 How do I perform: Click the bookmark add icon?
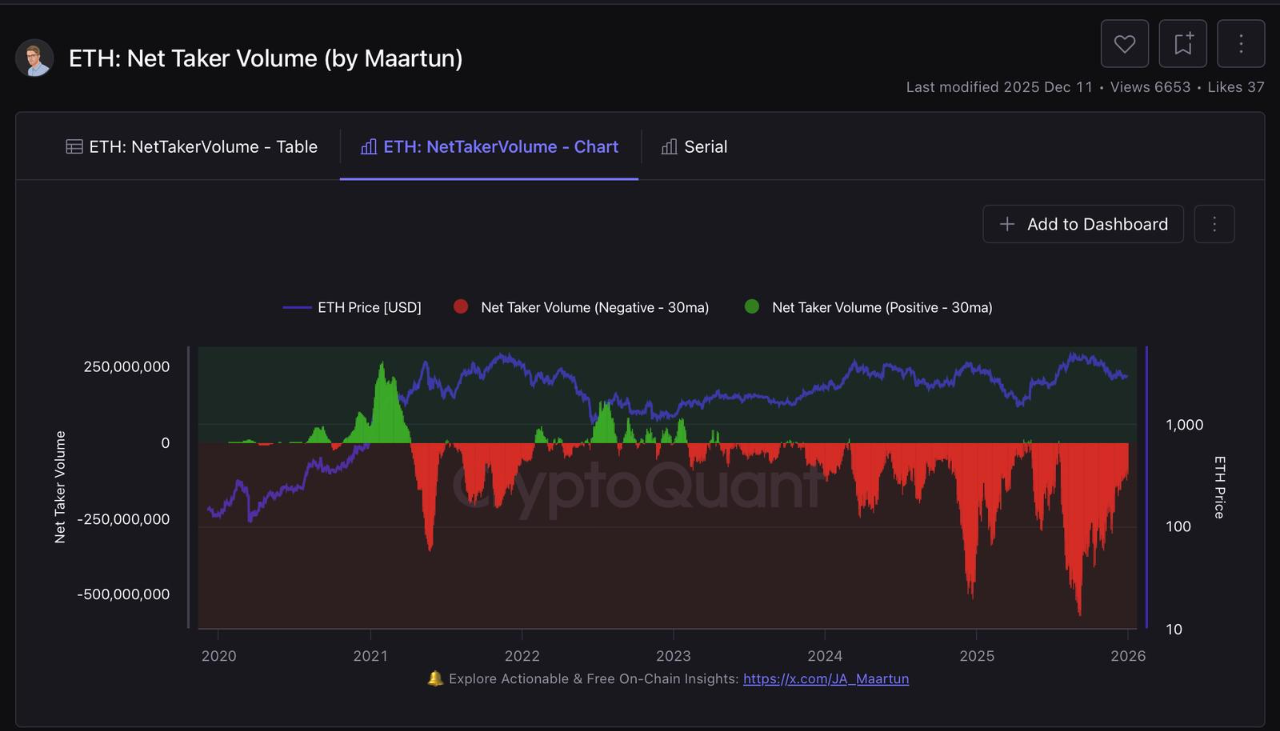pyautogui.click(x=1183, y=44)
